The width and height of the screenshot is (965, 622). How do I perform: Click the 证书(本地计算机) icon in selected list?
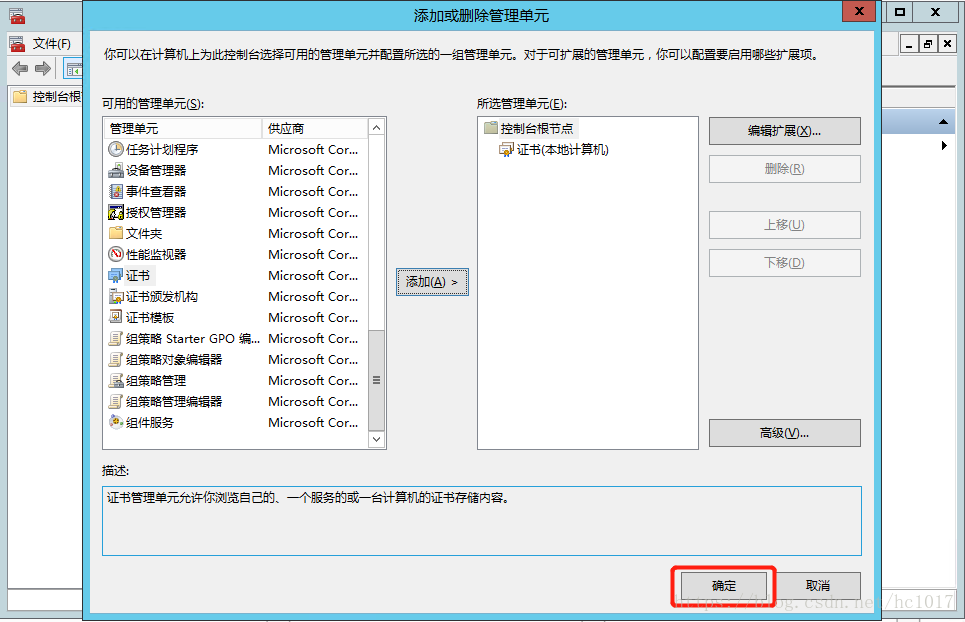pos(506,150)
